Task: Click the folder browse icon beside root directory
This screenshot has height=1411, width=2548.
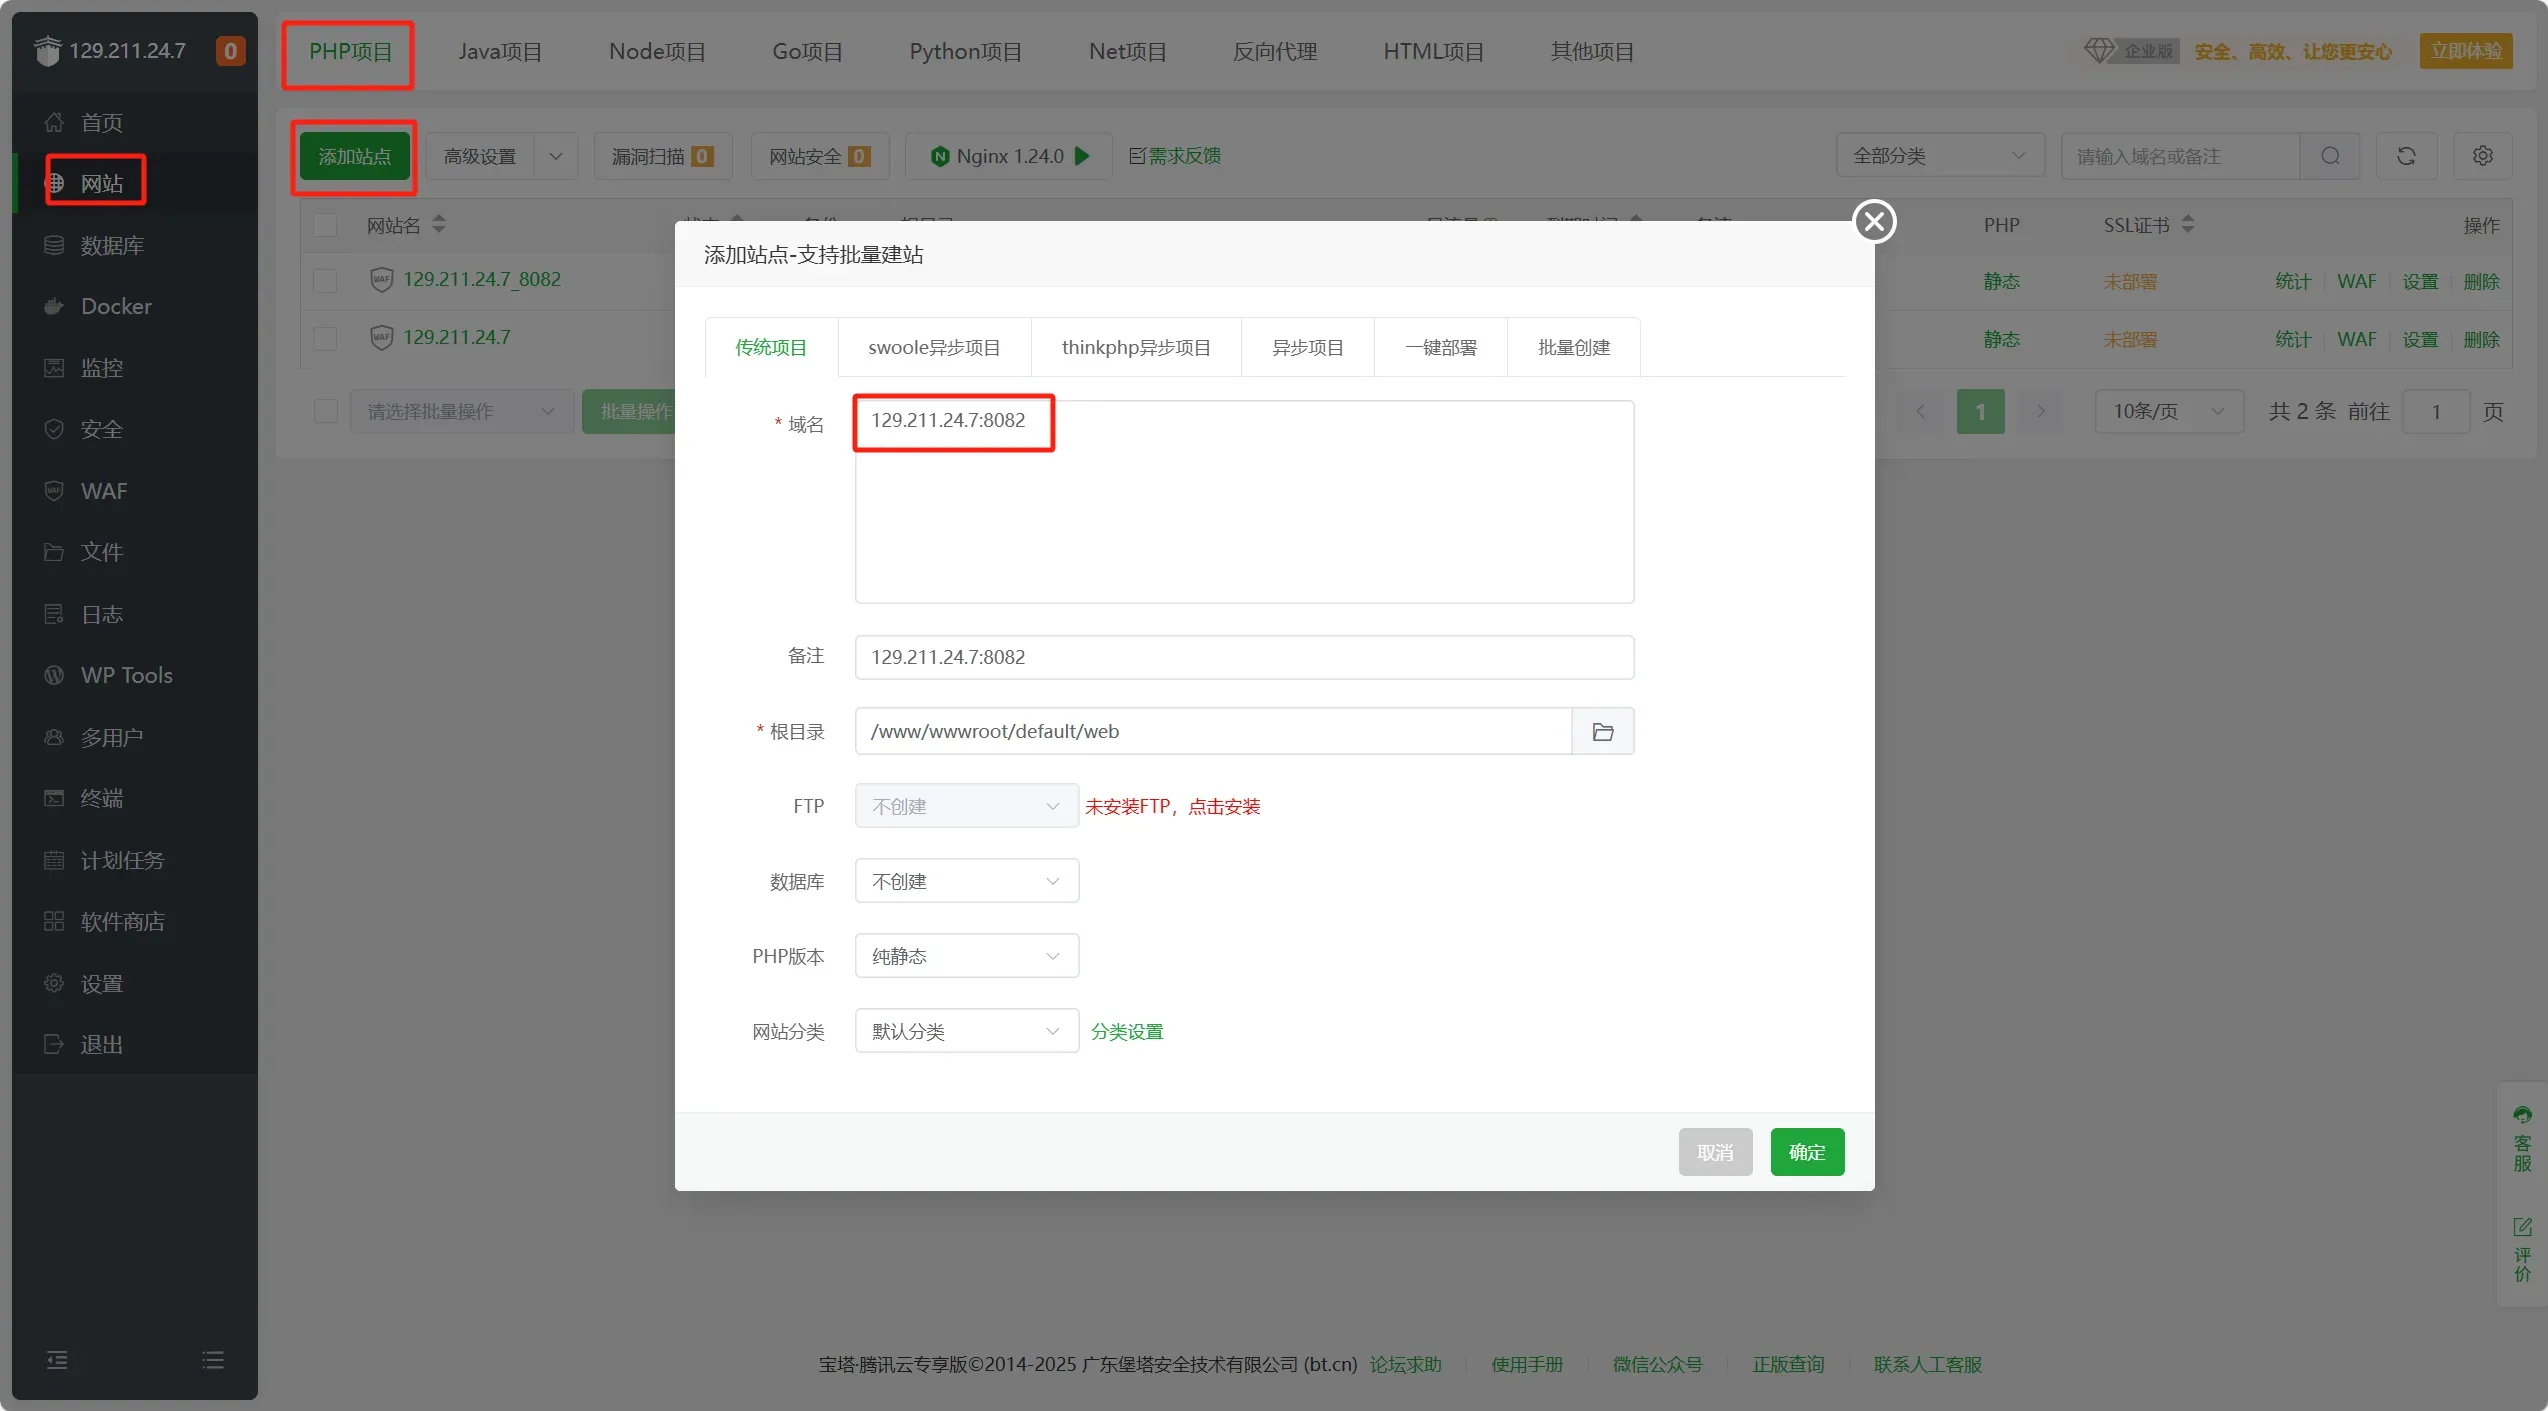Action: [1602, 732]
